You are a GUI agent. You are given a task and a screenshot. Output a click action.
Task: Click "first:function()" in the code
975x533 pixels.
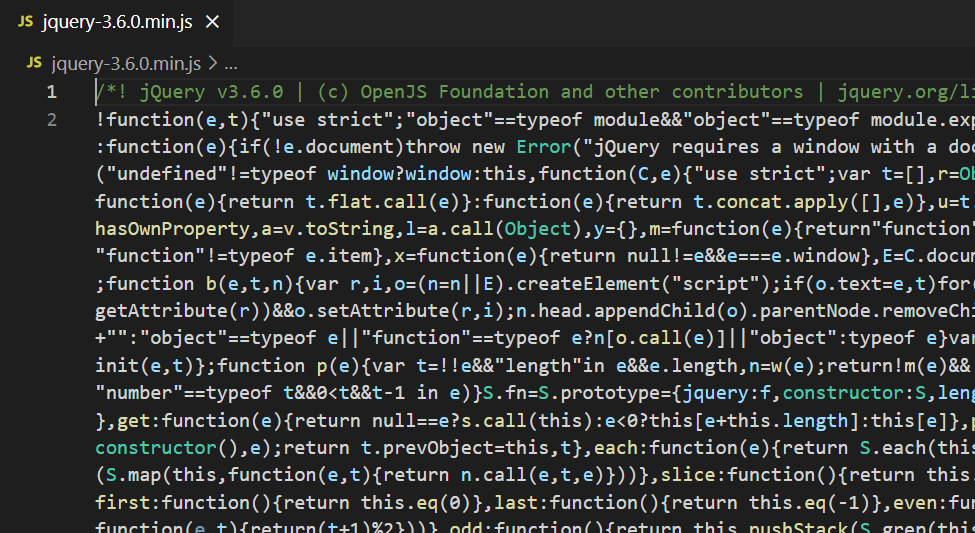[183, 503]
